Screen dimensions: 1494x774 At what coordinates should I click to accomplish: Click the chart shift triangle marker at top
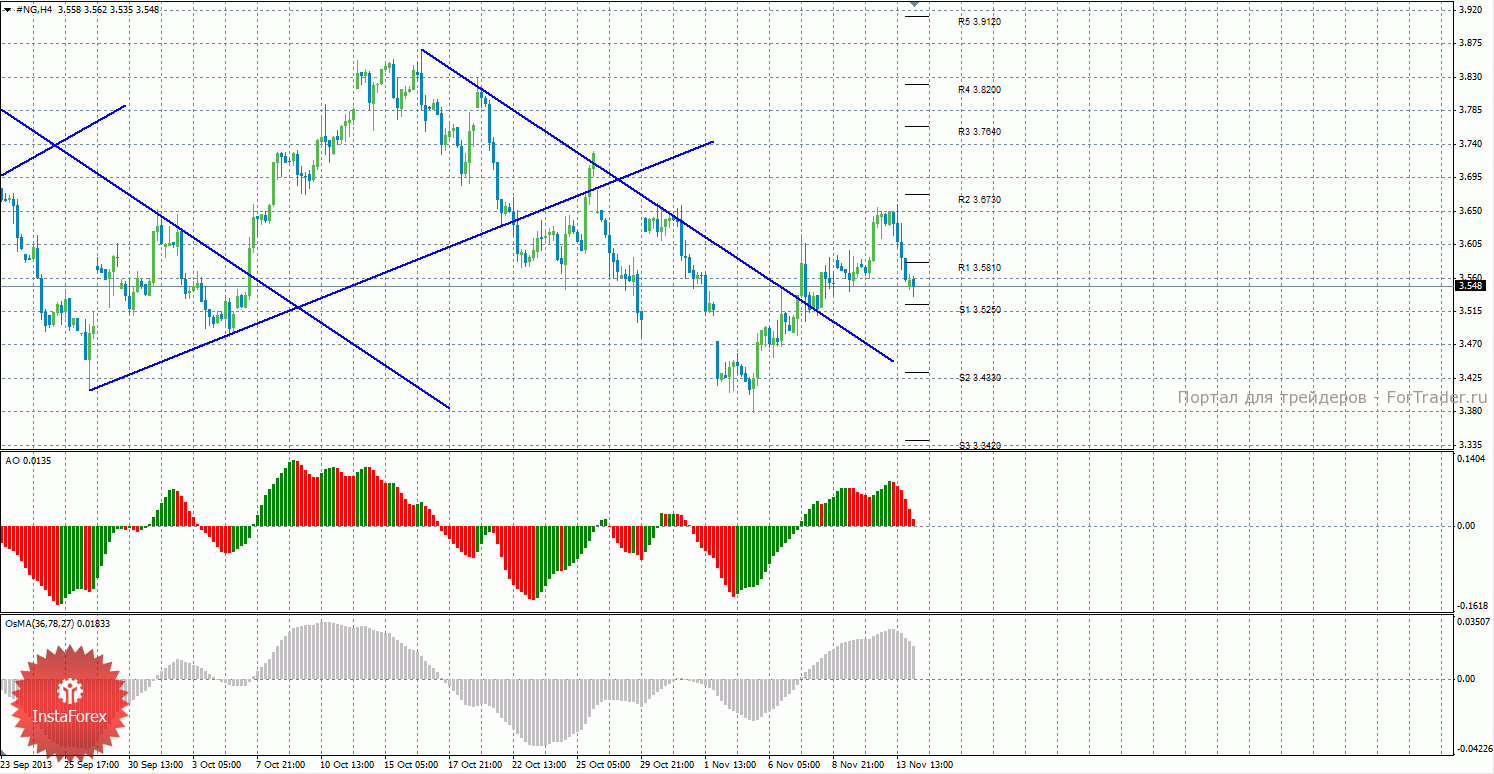(x=915, y=6)
